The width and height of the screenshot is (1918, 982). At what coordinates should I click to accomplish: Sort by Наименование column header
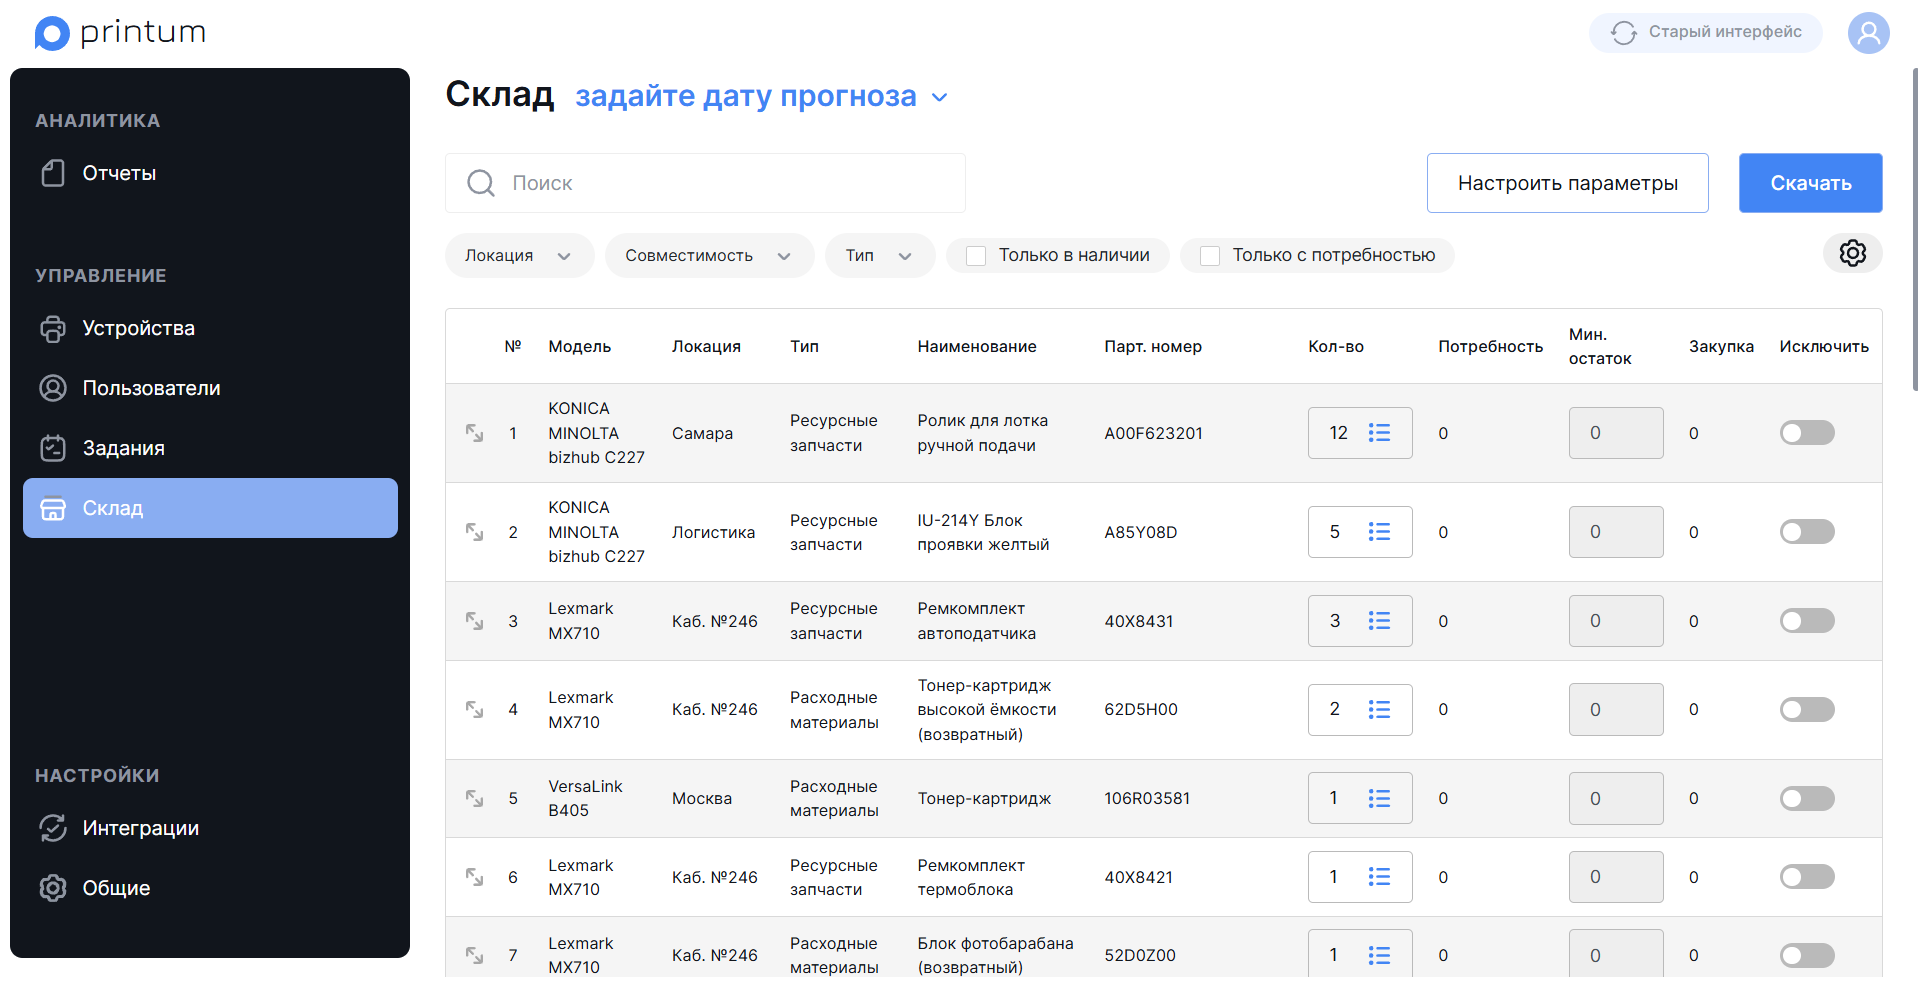click(977, 346)
